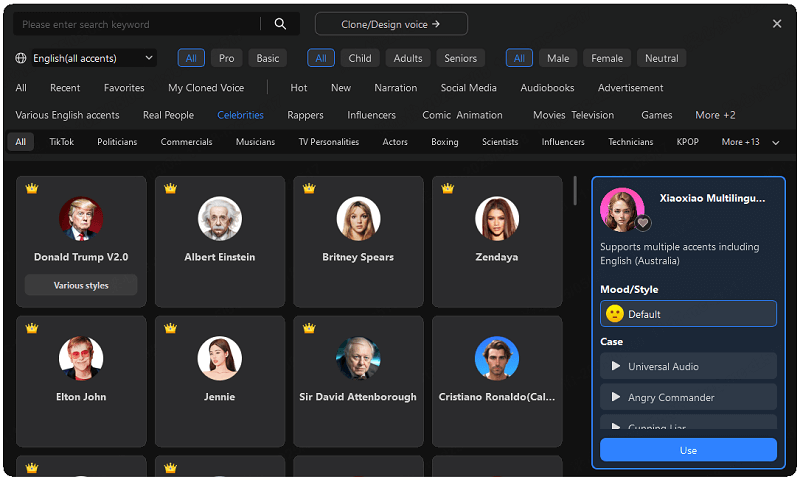Click the globe language icon
Viewport: 800px width, 482px height.
coord(20,58)
